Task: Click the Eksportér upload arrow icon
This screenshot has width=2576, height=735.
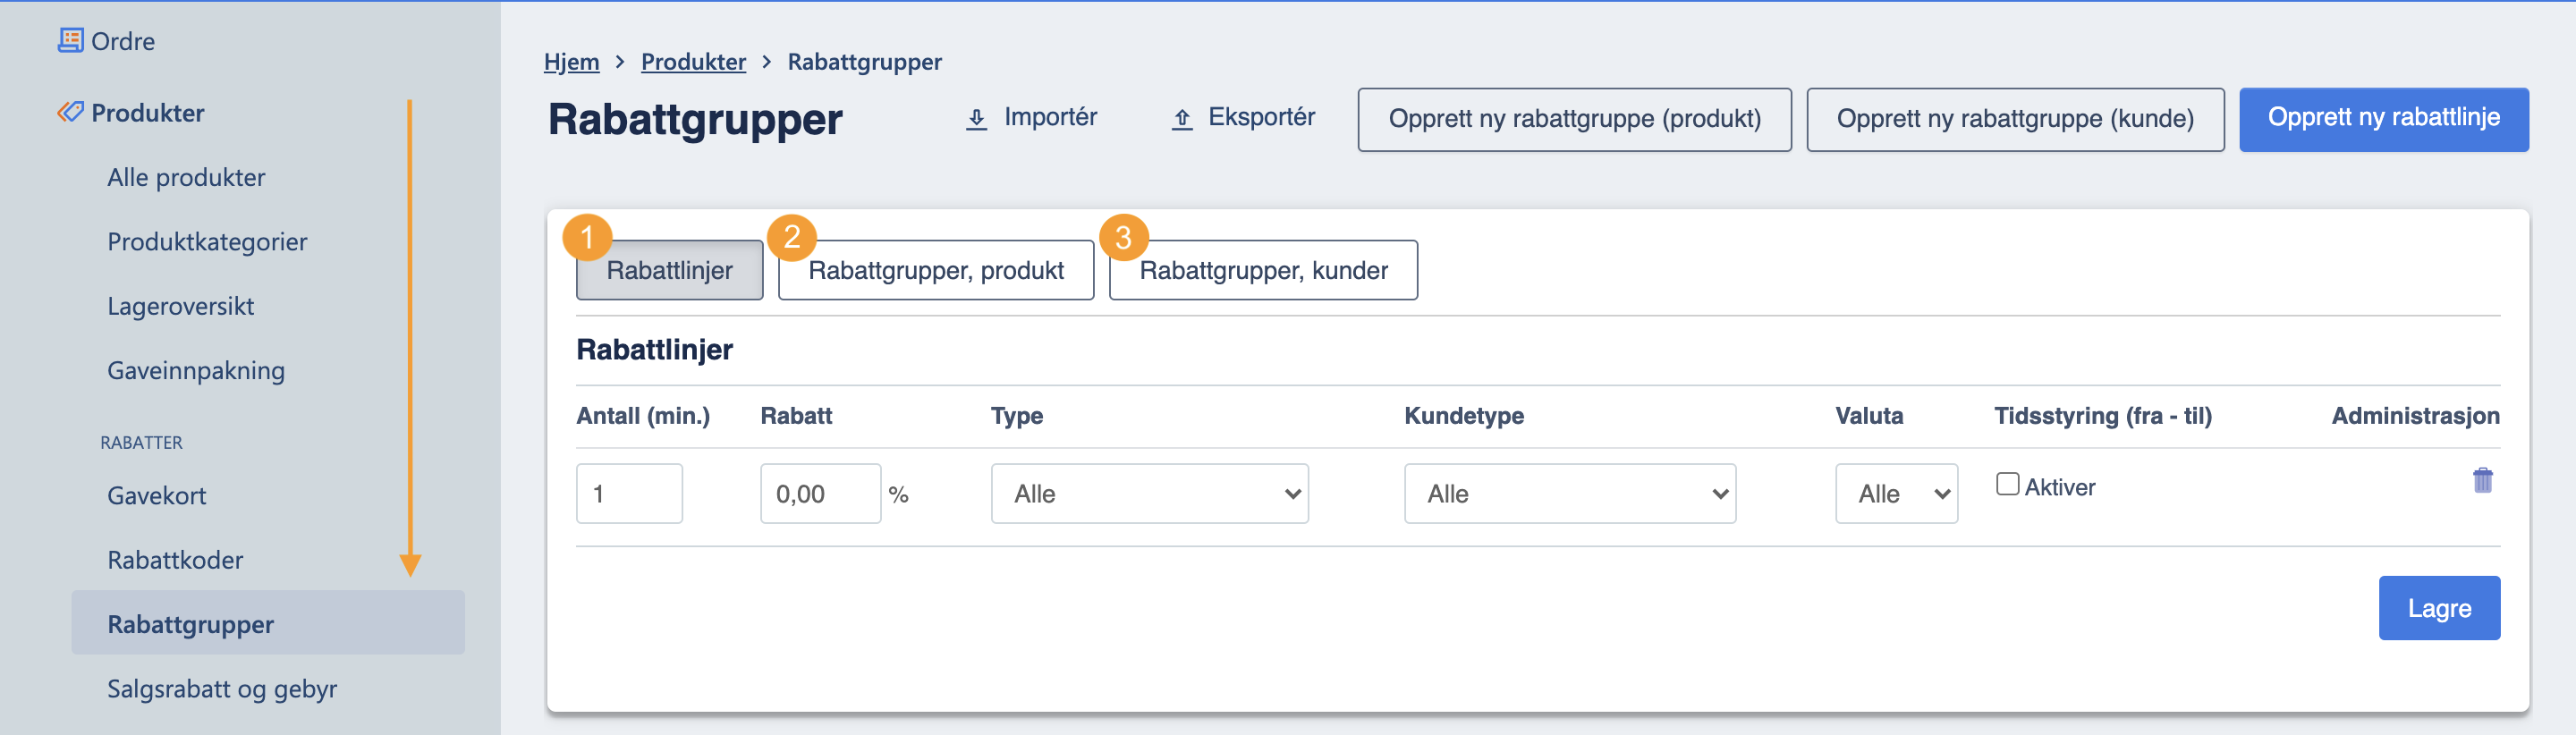Action: pos(1182,119)
